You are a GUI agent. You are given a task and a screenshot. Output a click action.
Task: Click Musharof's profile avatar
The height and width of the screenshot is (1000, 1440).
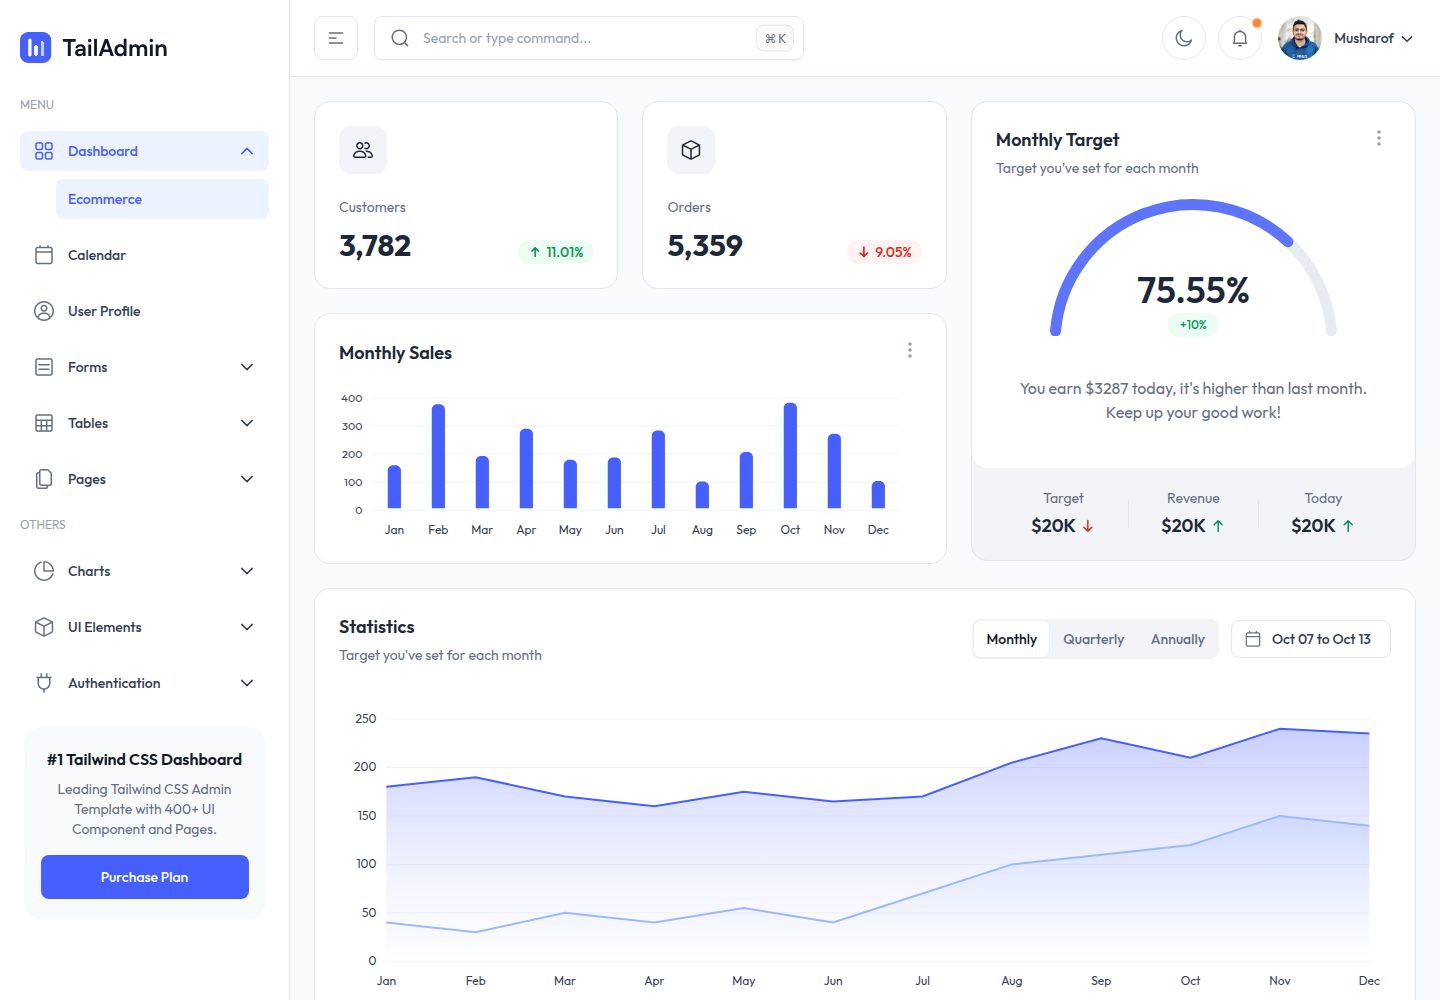pyautogui.click(x=1300, y=38)
